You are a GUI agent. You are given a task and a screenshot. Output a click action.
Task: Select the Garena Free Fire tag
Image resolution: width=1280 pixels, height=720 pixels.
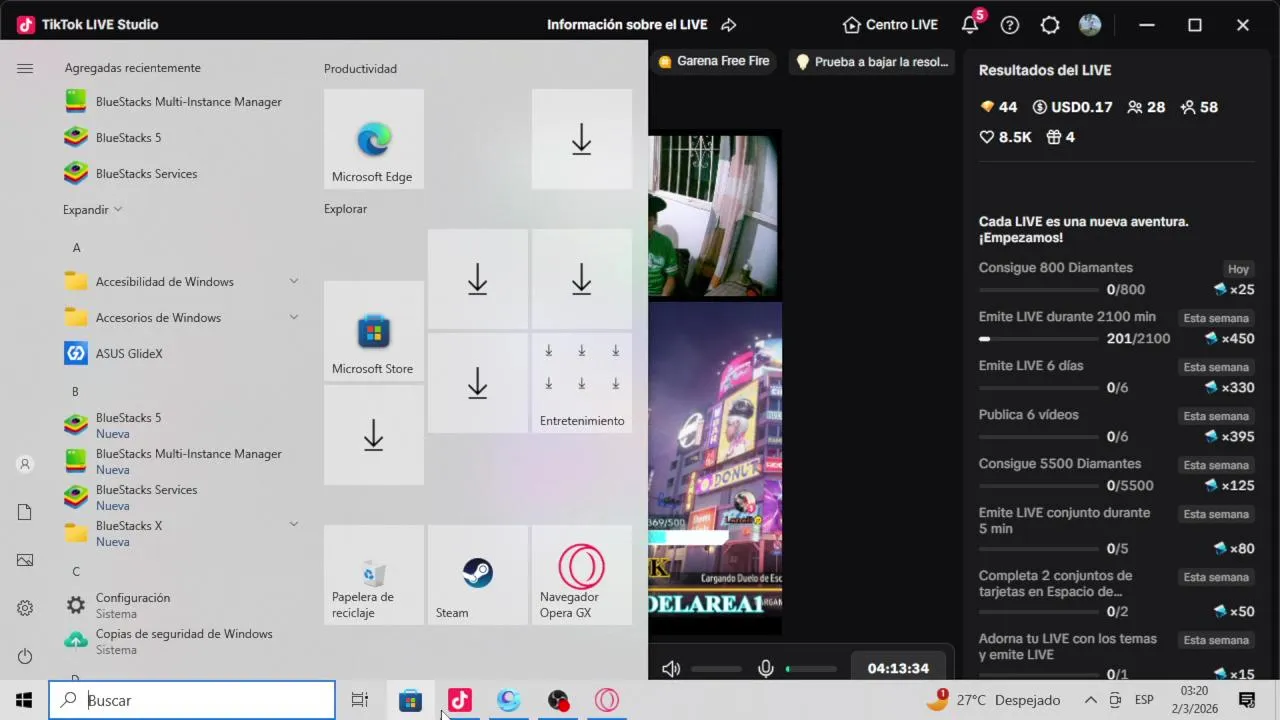pyautogui.click(x=713, y=61)
